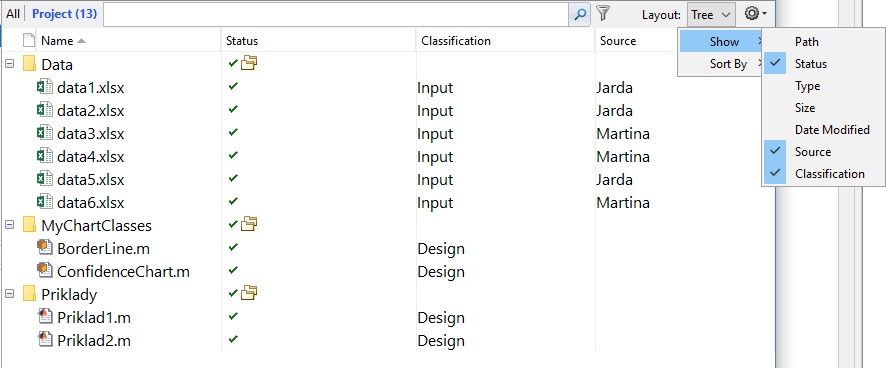Click the data5.xlsx Excel file icon

[45, 179]
